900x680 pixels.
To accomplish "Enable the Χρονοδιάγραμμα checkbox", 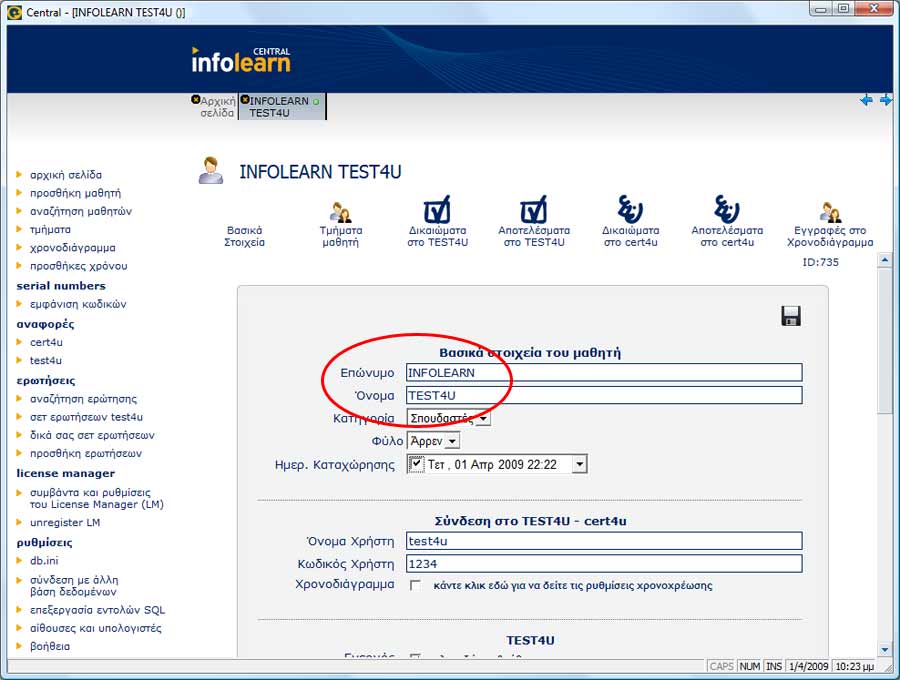I will point(415,585).
